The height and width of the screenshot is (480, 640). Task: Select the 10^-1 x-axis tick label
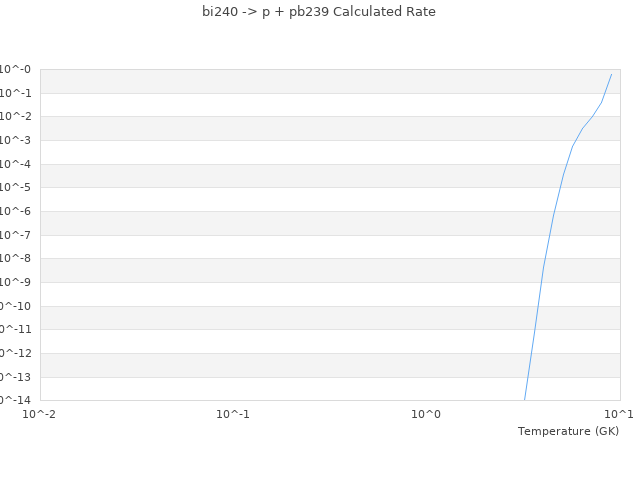tap(233, 413)
